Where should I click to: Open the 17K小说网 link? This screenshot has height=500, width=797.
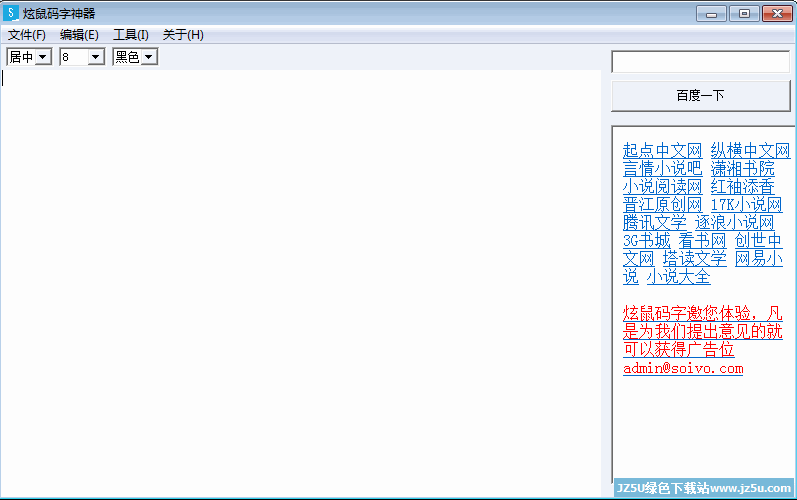(746, 204)
